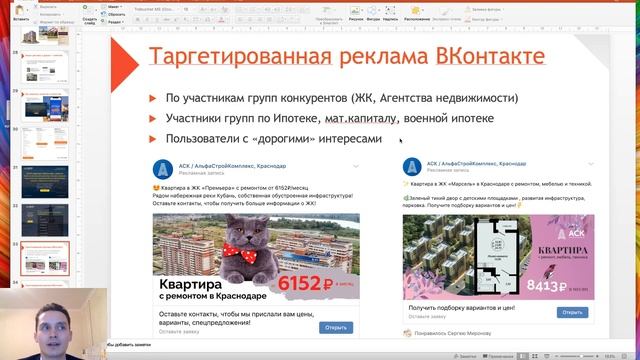Click the slide title Таргетированная реклама ВКонтакте
This screenshot has height=360, width=640.
pyautogui.click(x=347, y=56)
